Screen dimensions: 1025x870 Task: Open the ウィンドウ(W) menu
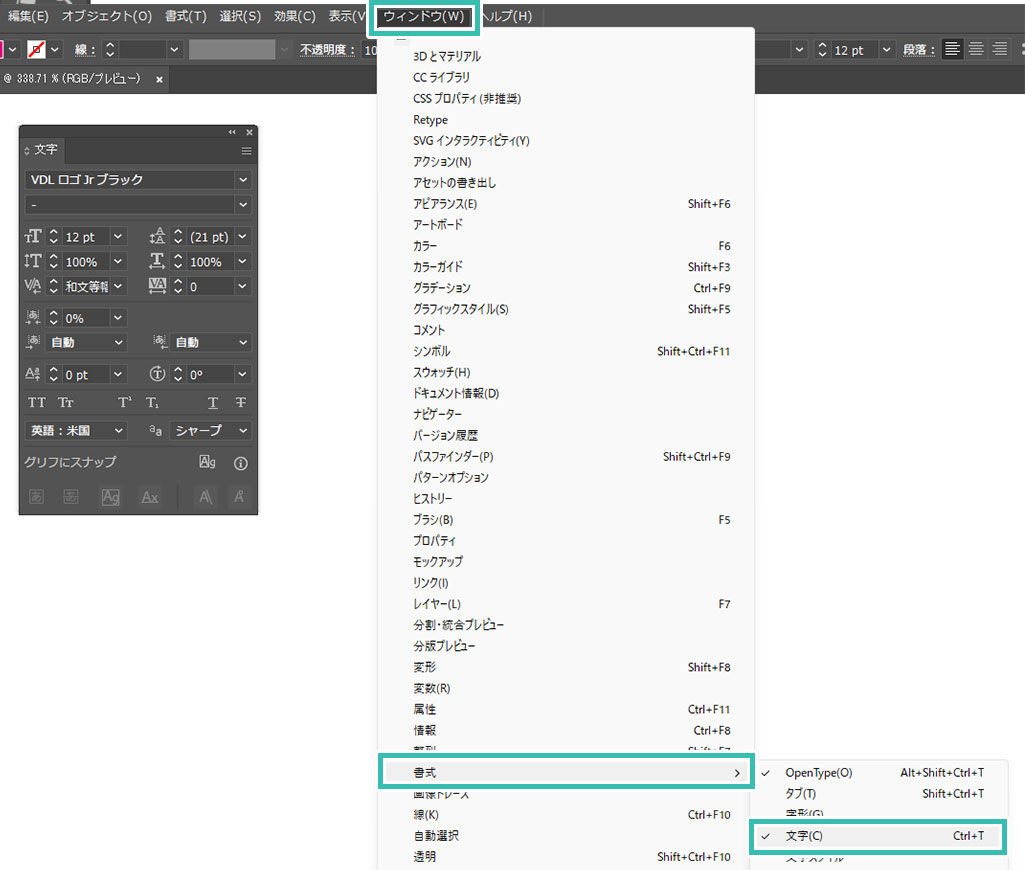click(x=424, y=16)
